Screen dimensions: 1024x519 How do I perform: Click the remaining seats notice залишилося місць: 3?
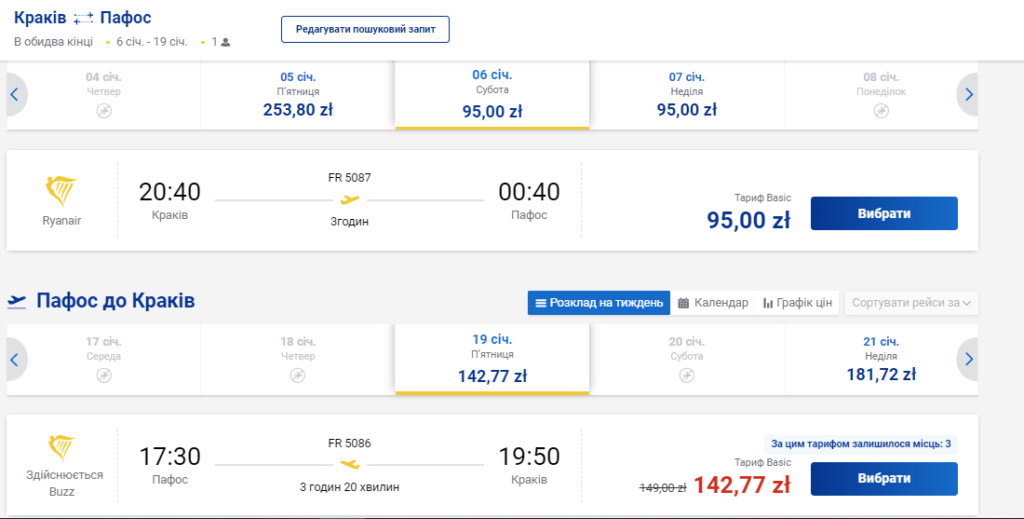click(x=861, y=444)
